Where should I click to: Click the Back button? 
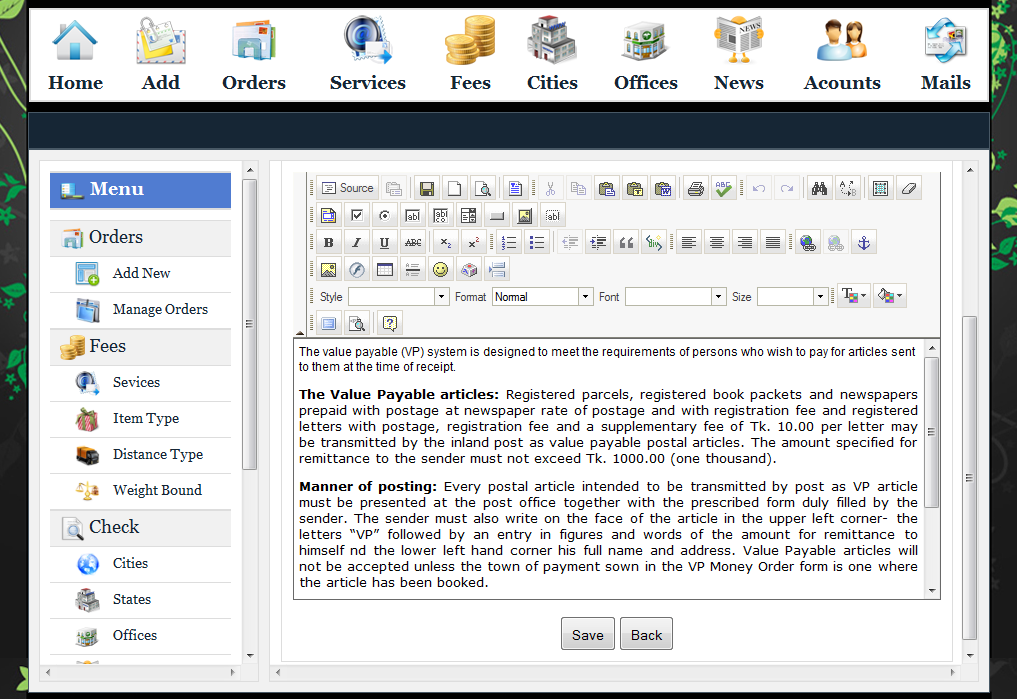(646, 635)
